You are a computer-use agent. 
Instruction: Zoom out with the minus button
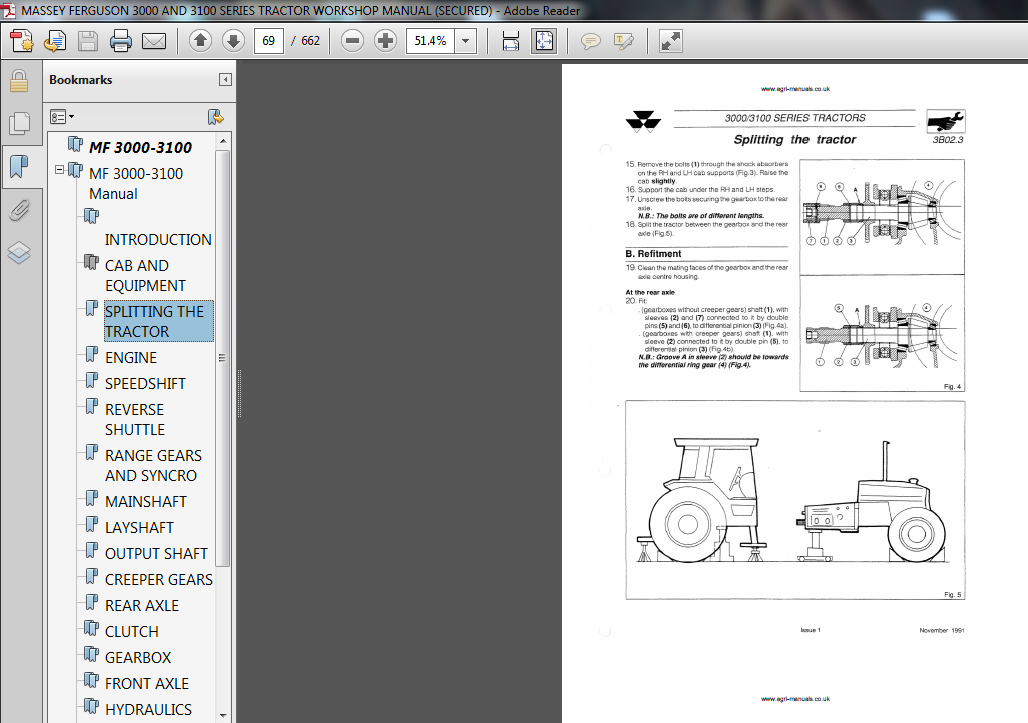pyautogui.click(x=352, y=41)
